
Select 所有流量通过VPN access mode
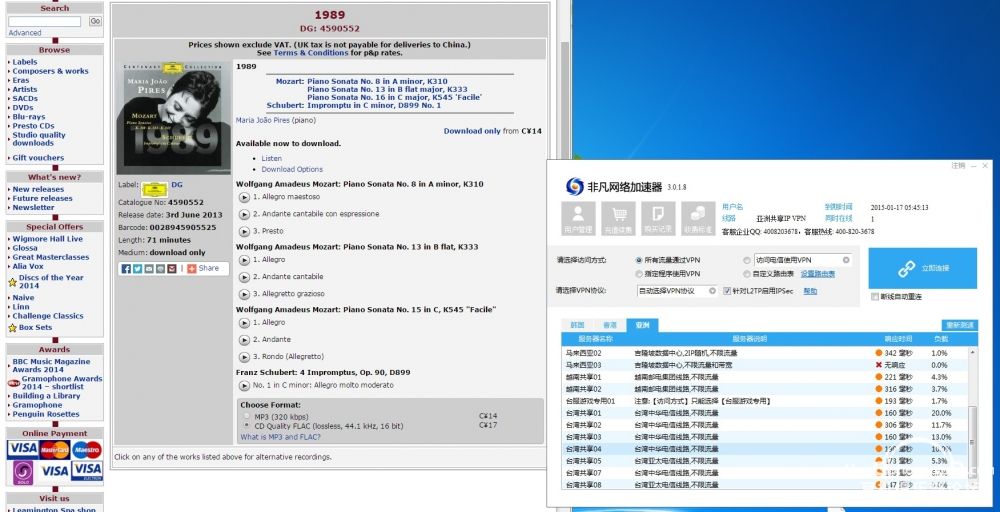(639, 260)
